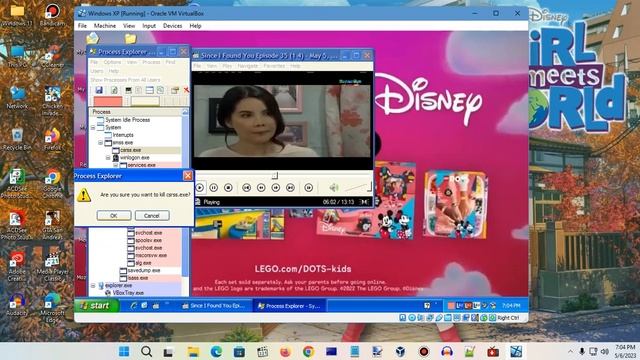This screenshot has height=360, width=640.
Task: Click the Skip Back button
Action: point(247,187)
